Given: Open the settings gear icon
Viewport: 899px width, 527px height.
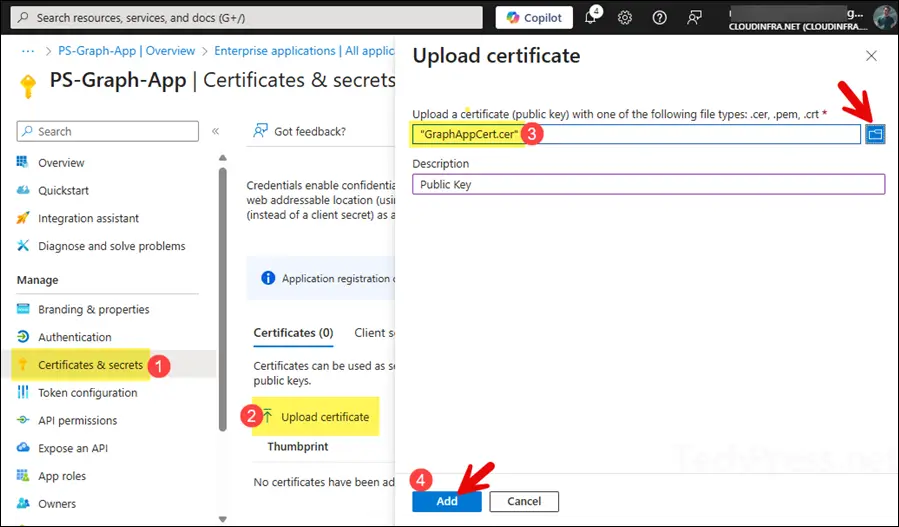Looking at the screenshot, I should [x=625, y=18].
